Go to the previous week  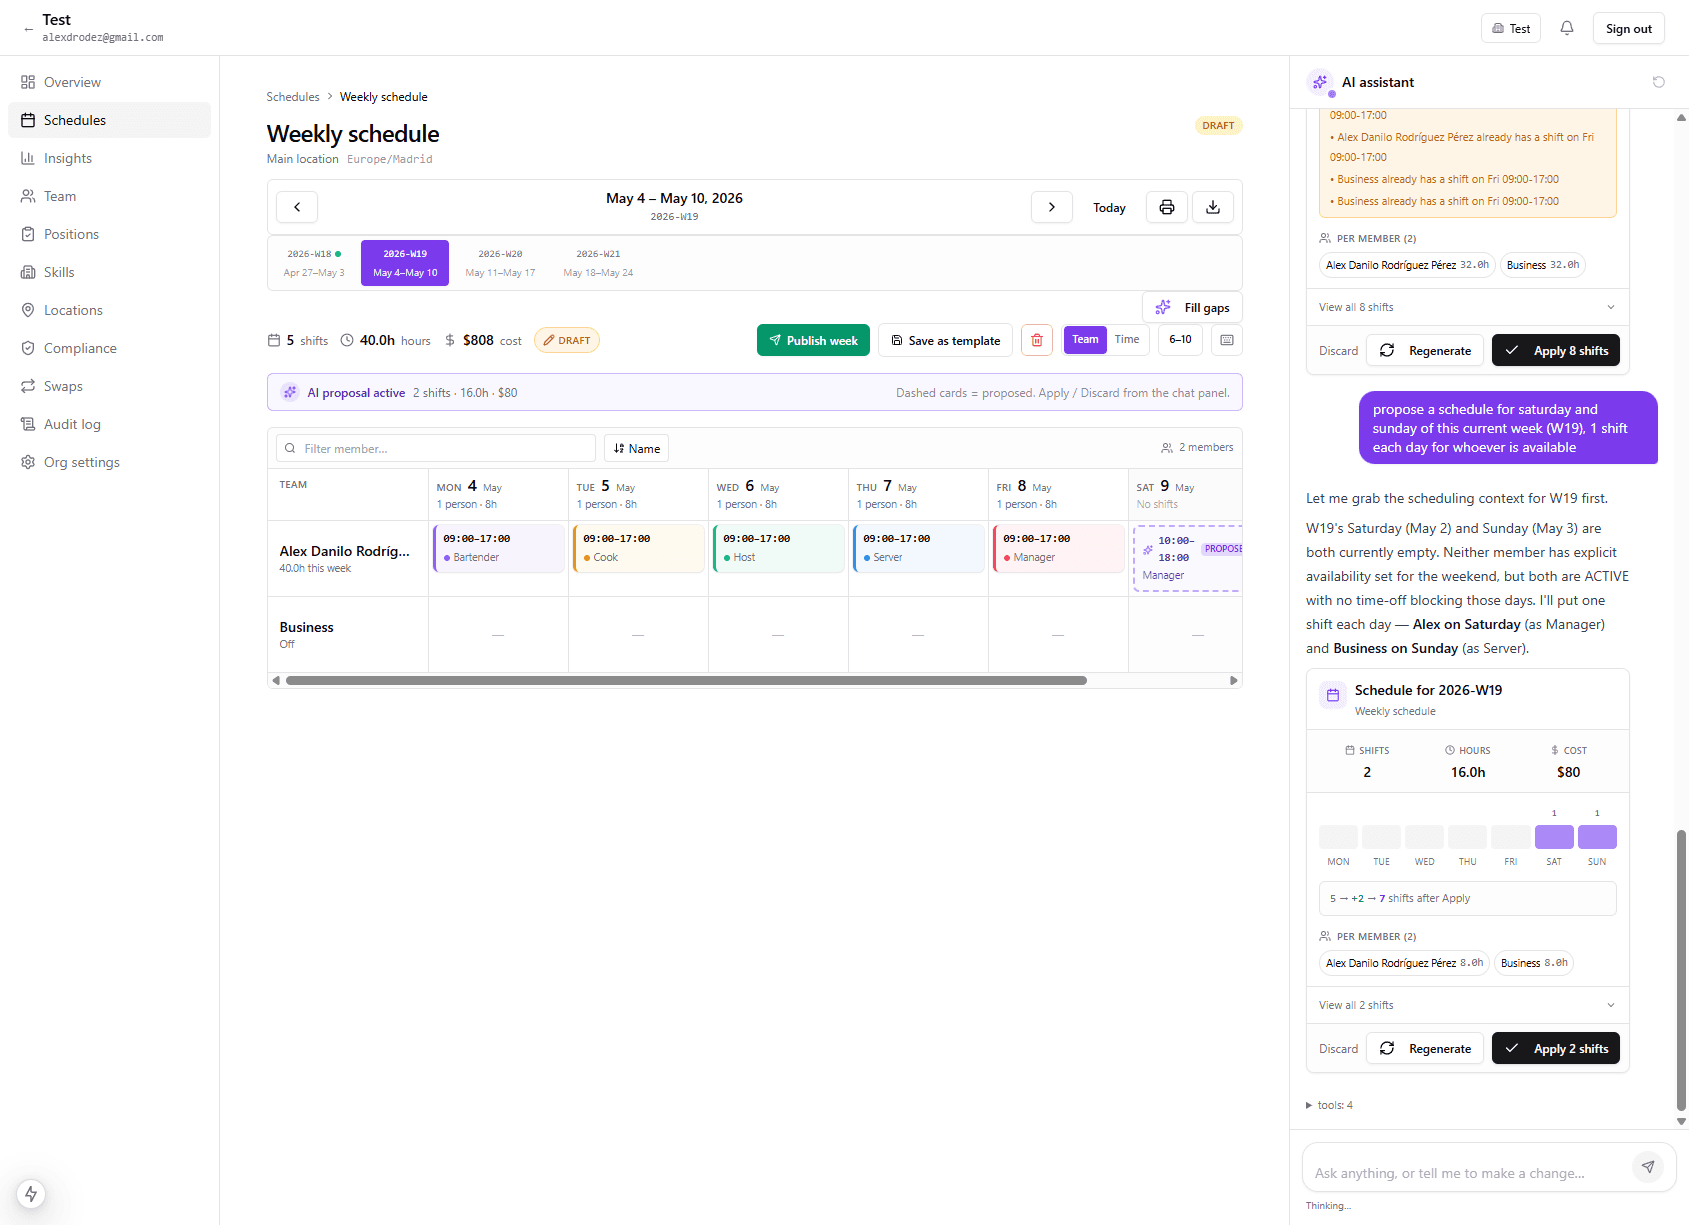297,207
